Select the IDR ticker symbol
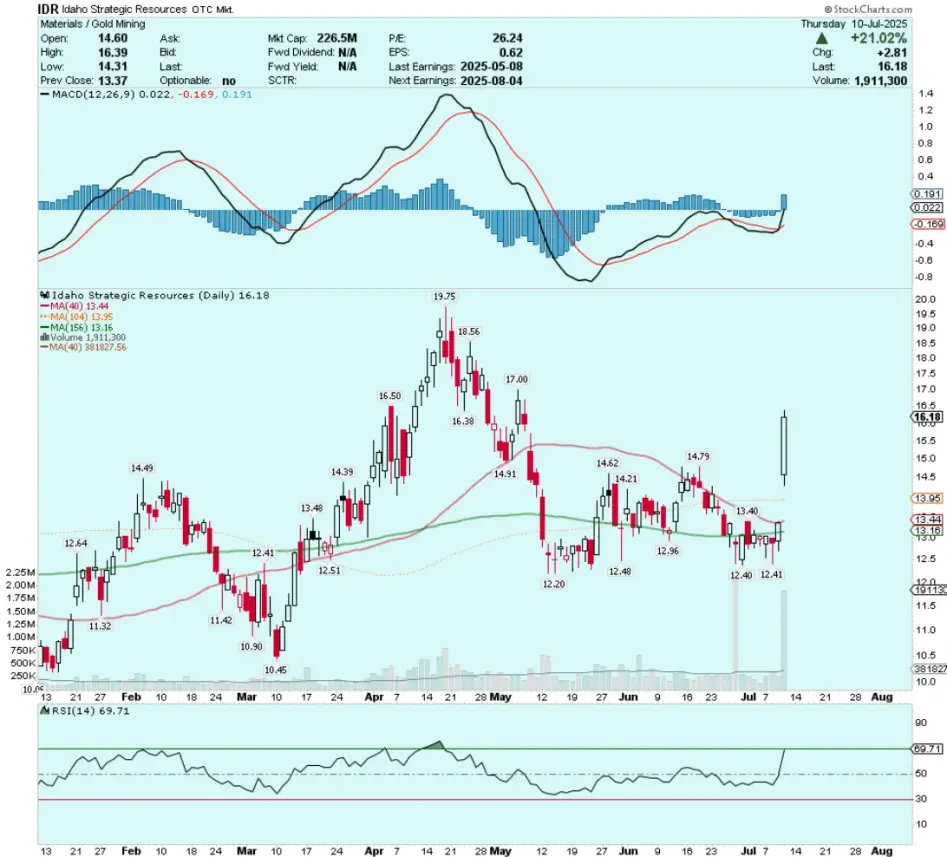Image resolution: width=947 pixels, height=857 pixels. tap(48, 9)
